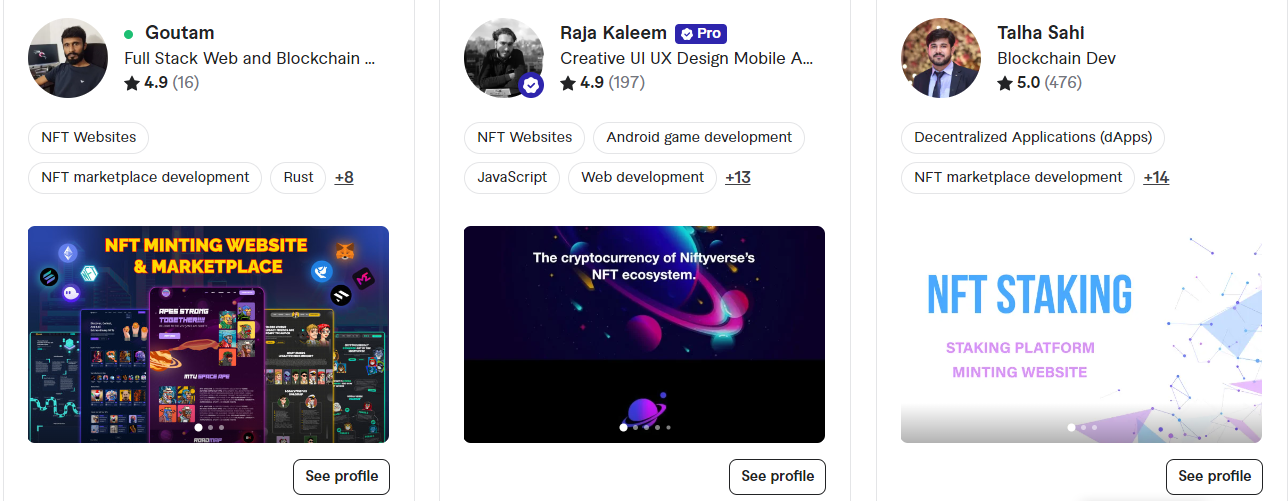The height and width of the screenshot is (501, 1288).
Task: Click Goutam's green online status dot
Action: click(129, 34)
